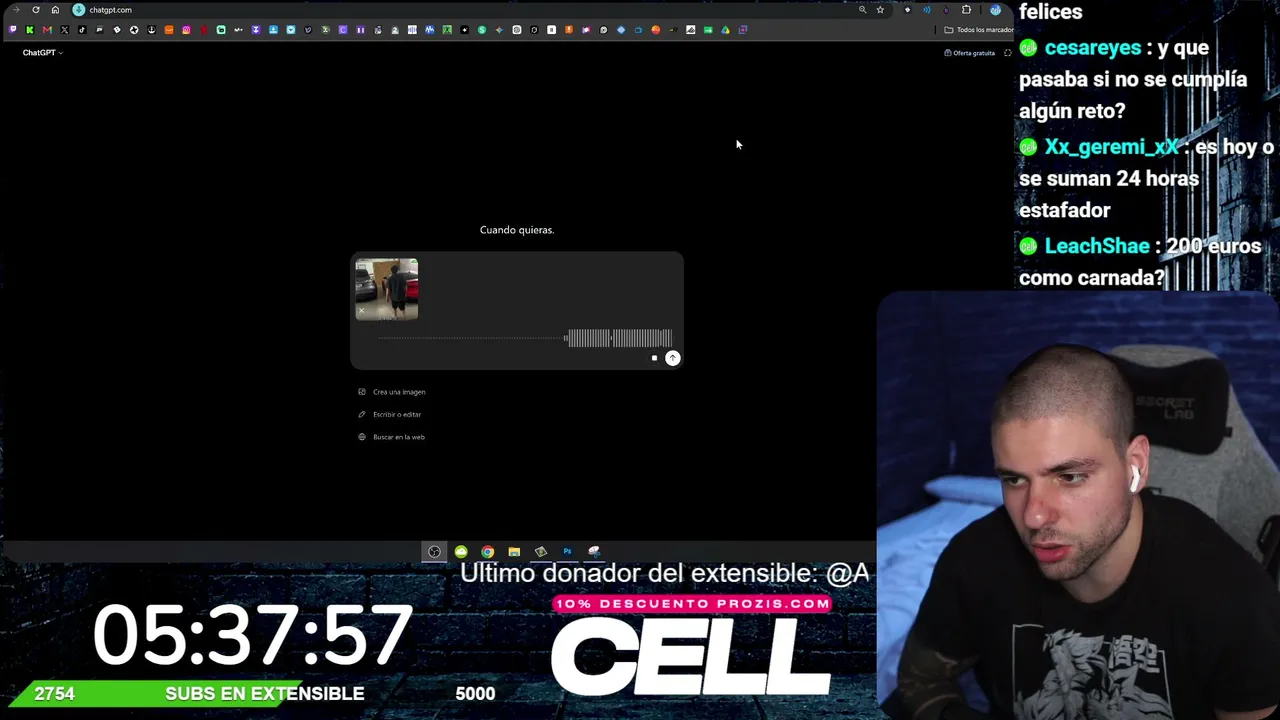The image size is (1280, 720).
Task: Open the browser profile avatar
Action: click(x=995, y=10)
